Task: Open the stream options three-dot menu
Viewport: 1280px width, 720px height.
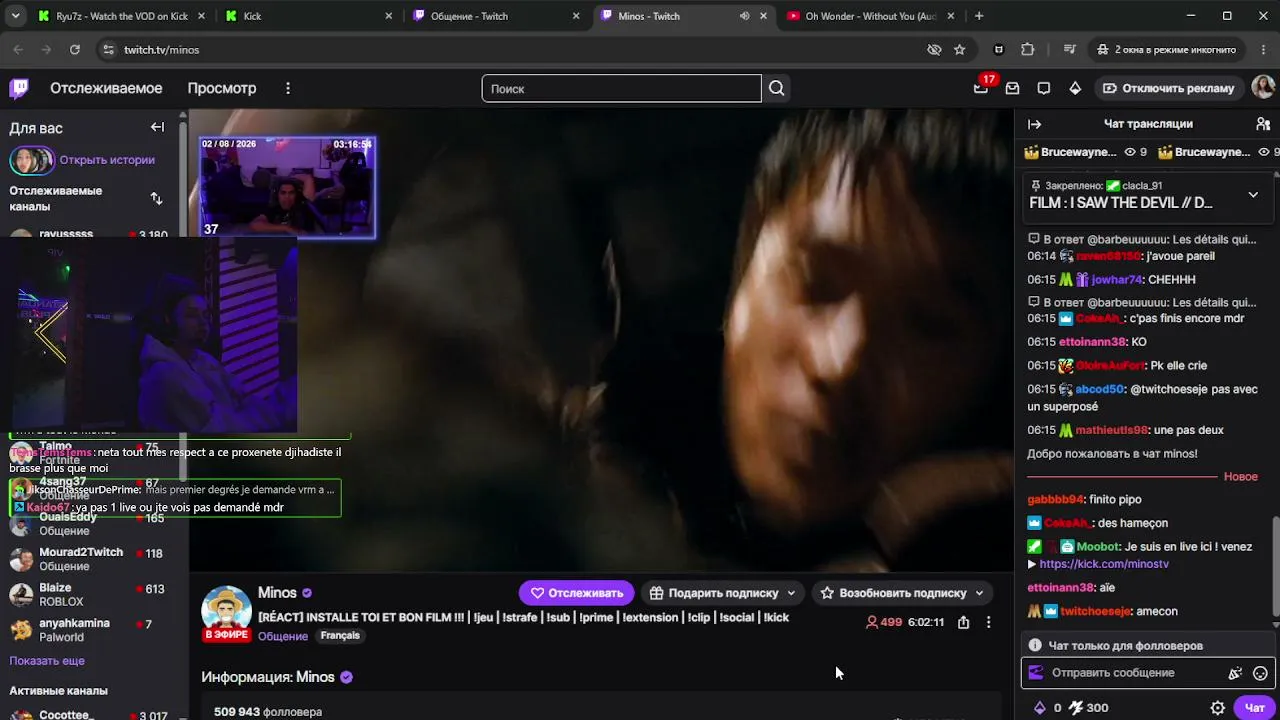Action: [x=988, y=622]
